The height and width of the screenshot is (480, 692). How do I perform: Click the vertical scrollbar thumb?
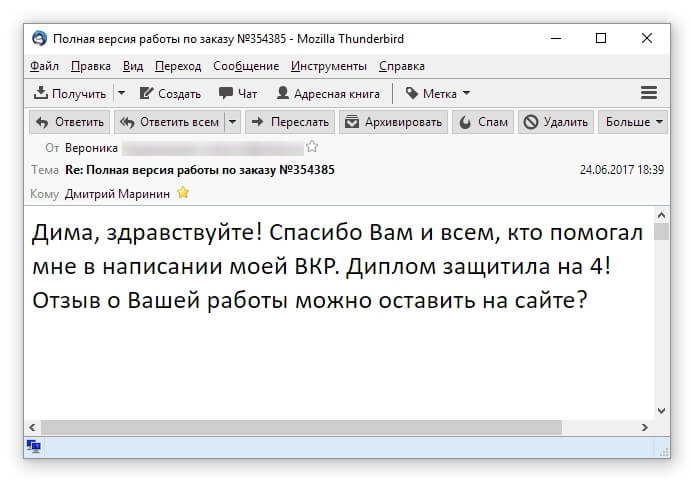click(x=661, y=232)
